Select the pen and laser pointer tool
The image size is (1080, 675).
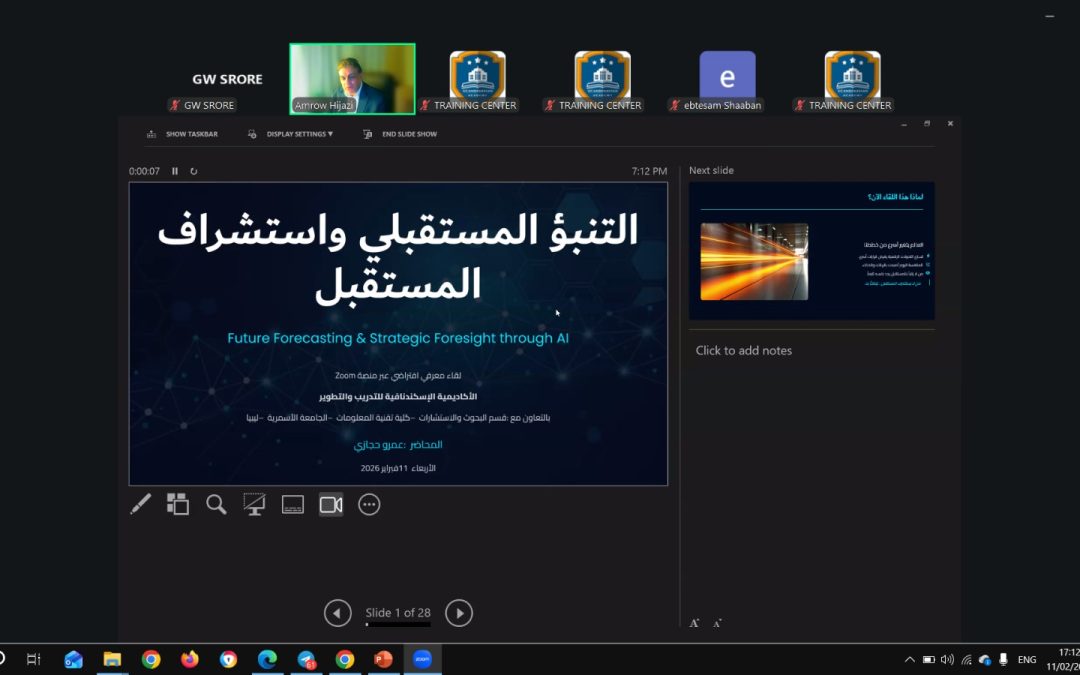tap(140, 504)
